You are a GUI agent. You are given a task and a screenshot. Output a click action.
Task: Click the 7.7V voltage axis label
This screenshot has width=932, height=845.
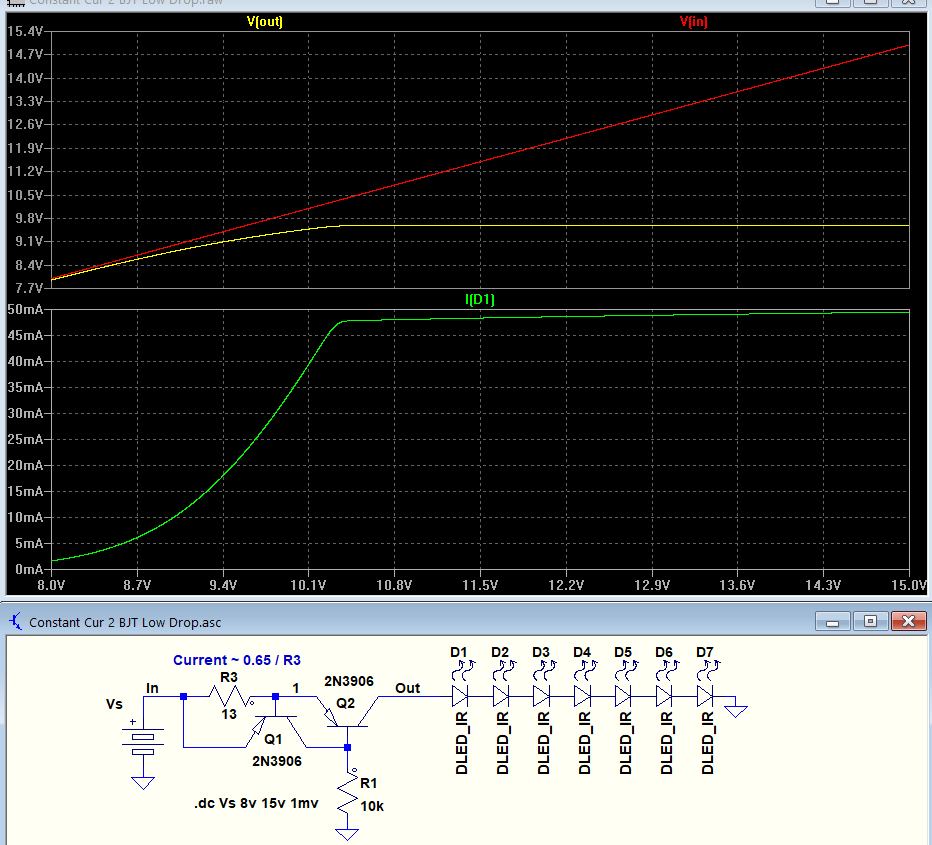[29, 288]
